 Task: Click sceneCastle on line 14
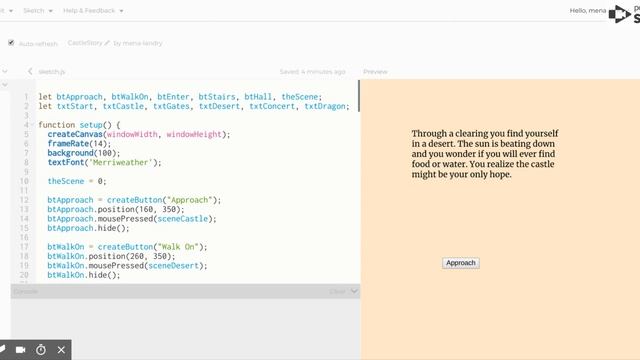click(x=182, y=219)
